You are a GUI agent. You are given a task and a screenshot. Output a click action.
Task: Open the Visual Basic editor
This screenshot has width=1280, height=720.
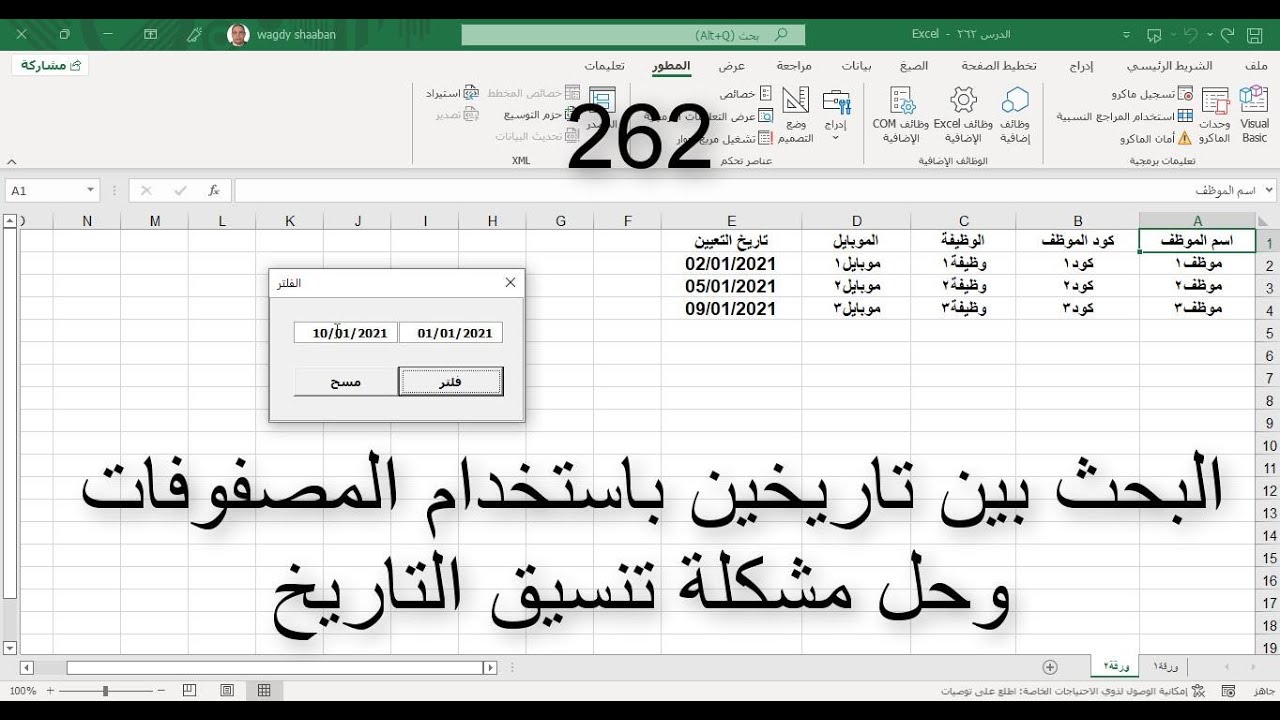[x=1254, y=115]
